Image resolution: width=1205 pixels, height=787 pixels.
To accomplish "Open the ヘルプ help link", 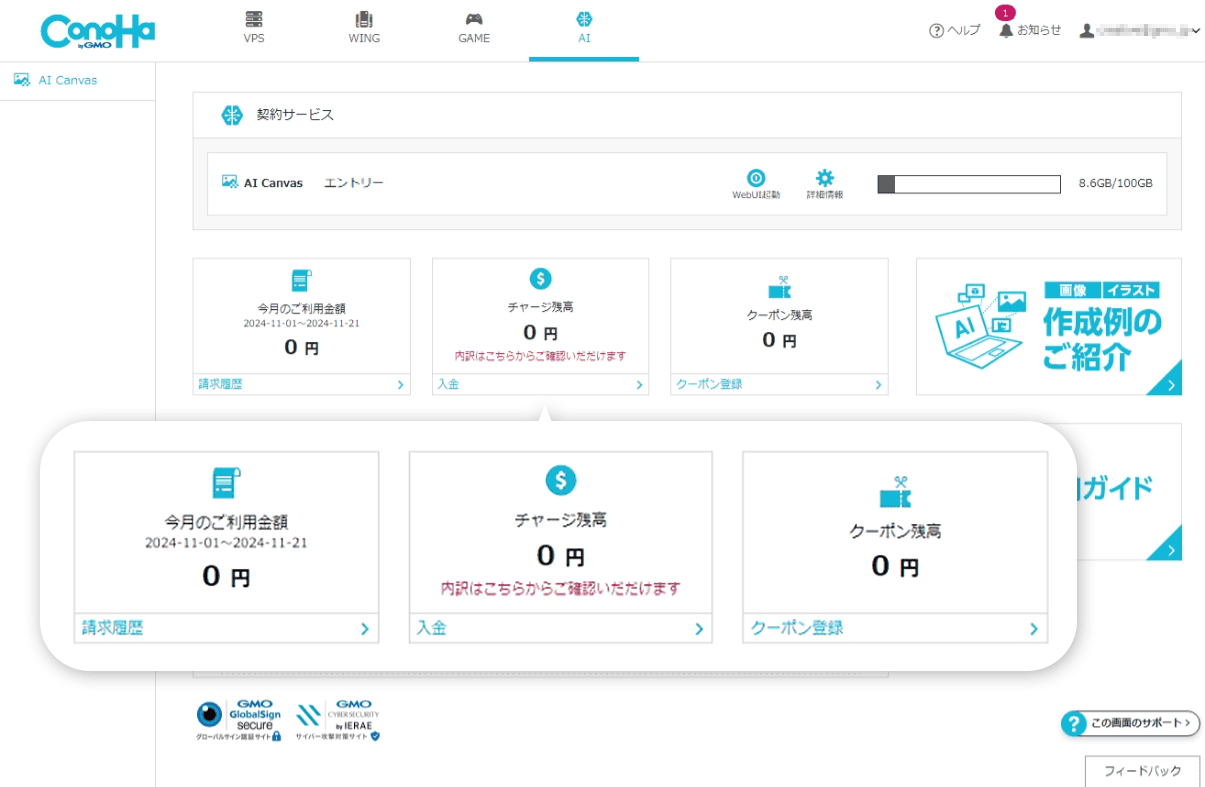I will point(954,31).
